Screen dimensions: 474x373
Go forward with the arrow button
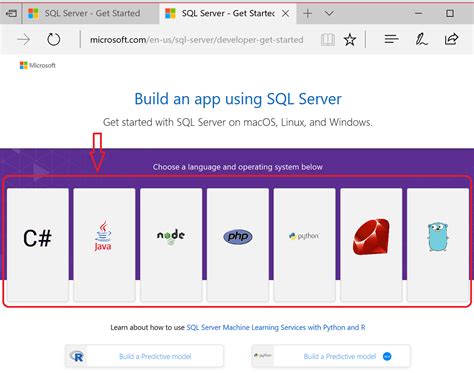[x=23, y=40]
